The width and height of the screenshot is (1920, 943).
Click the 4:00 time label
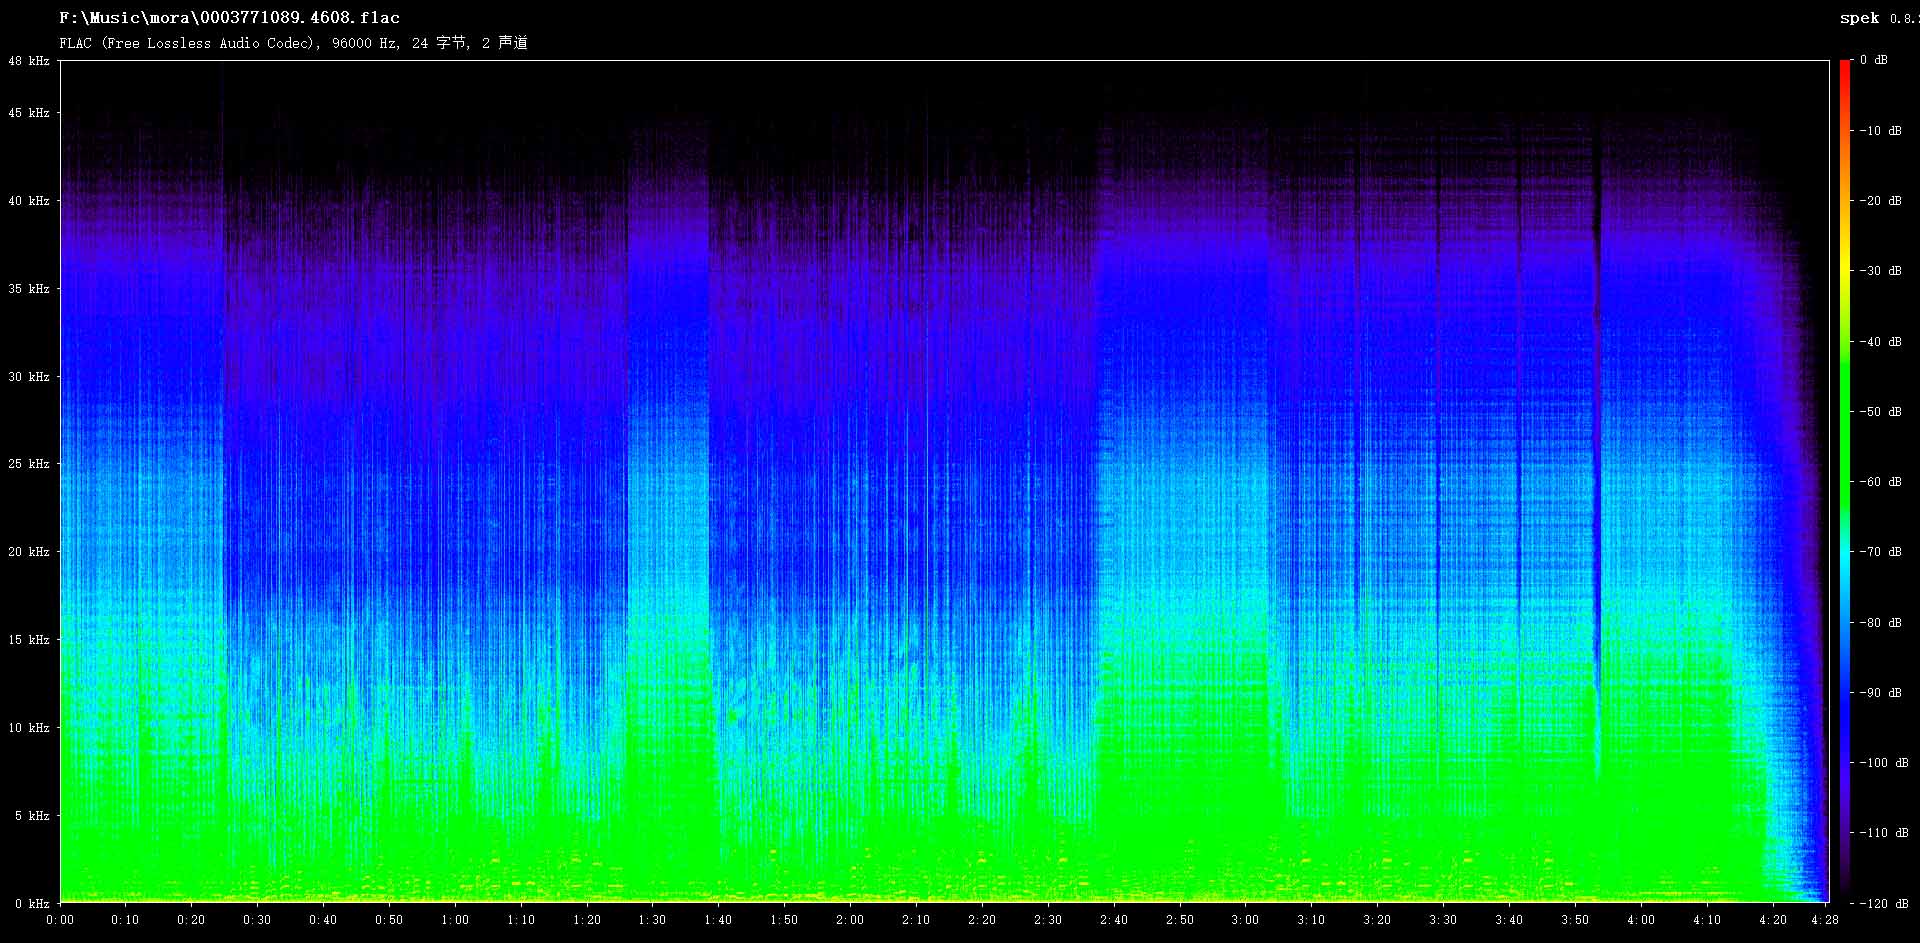pos(1640,920)
